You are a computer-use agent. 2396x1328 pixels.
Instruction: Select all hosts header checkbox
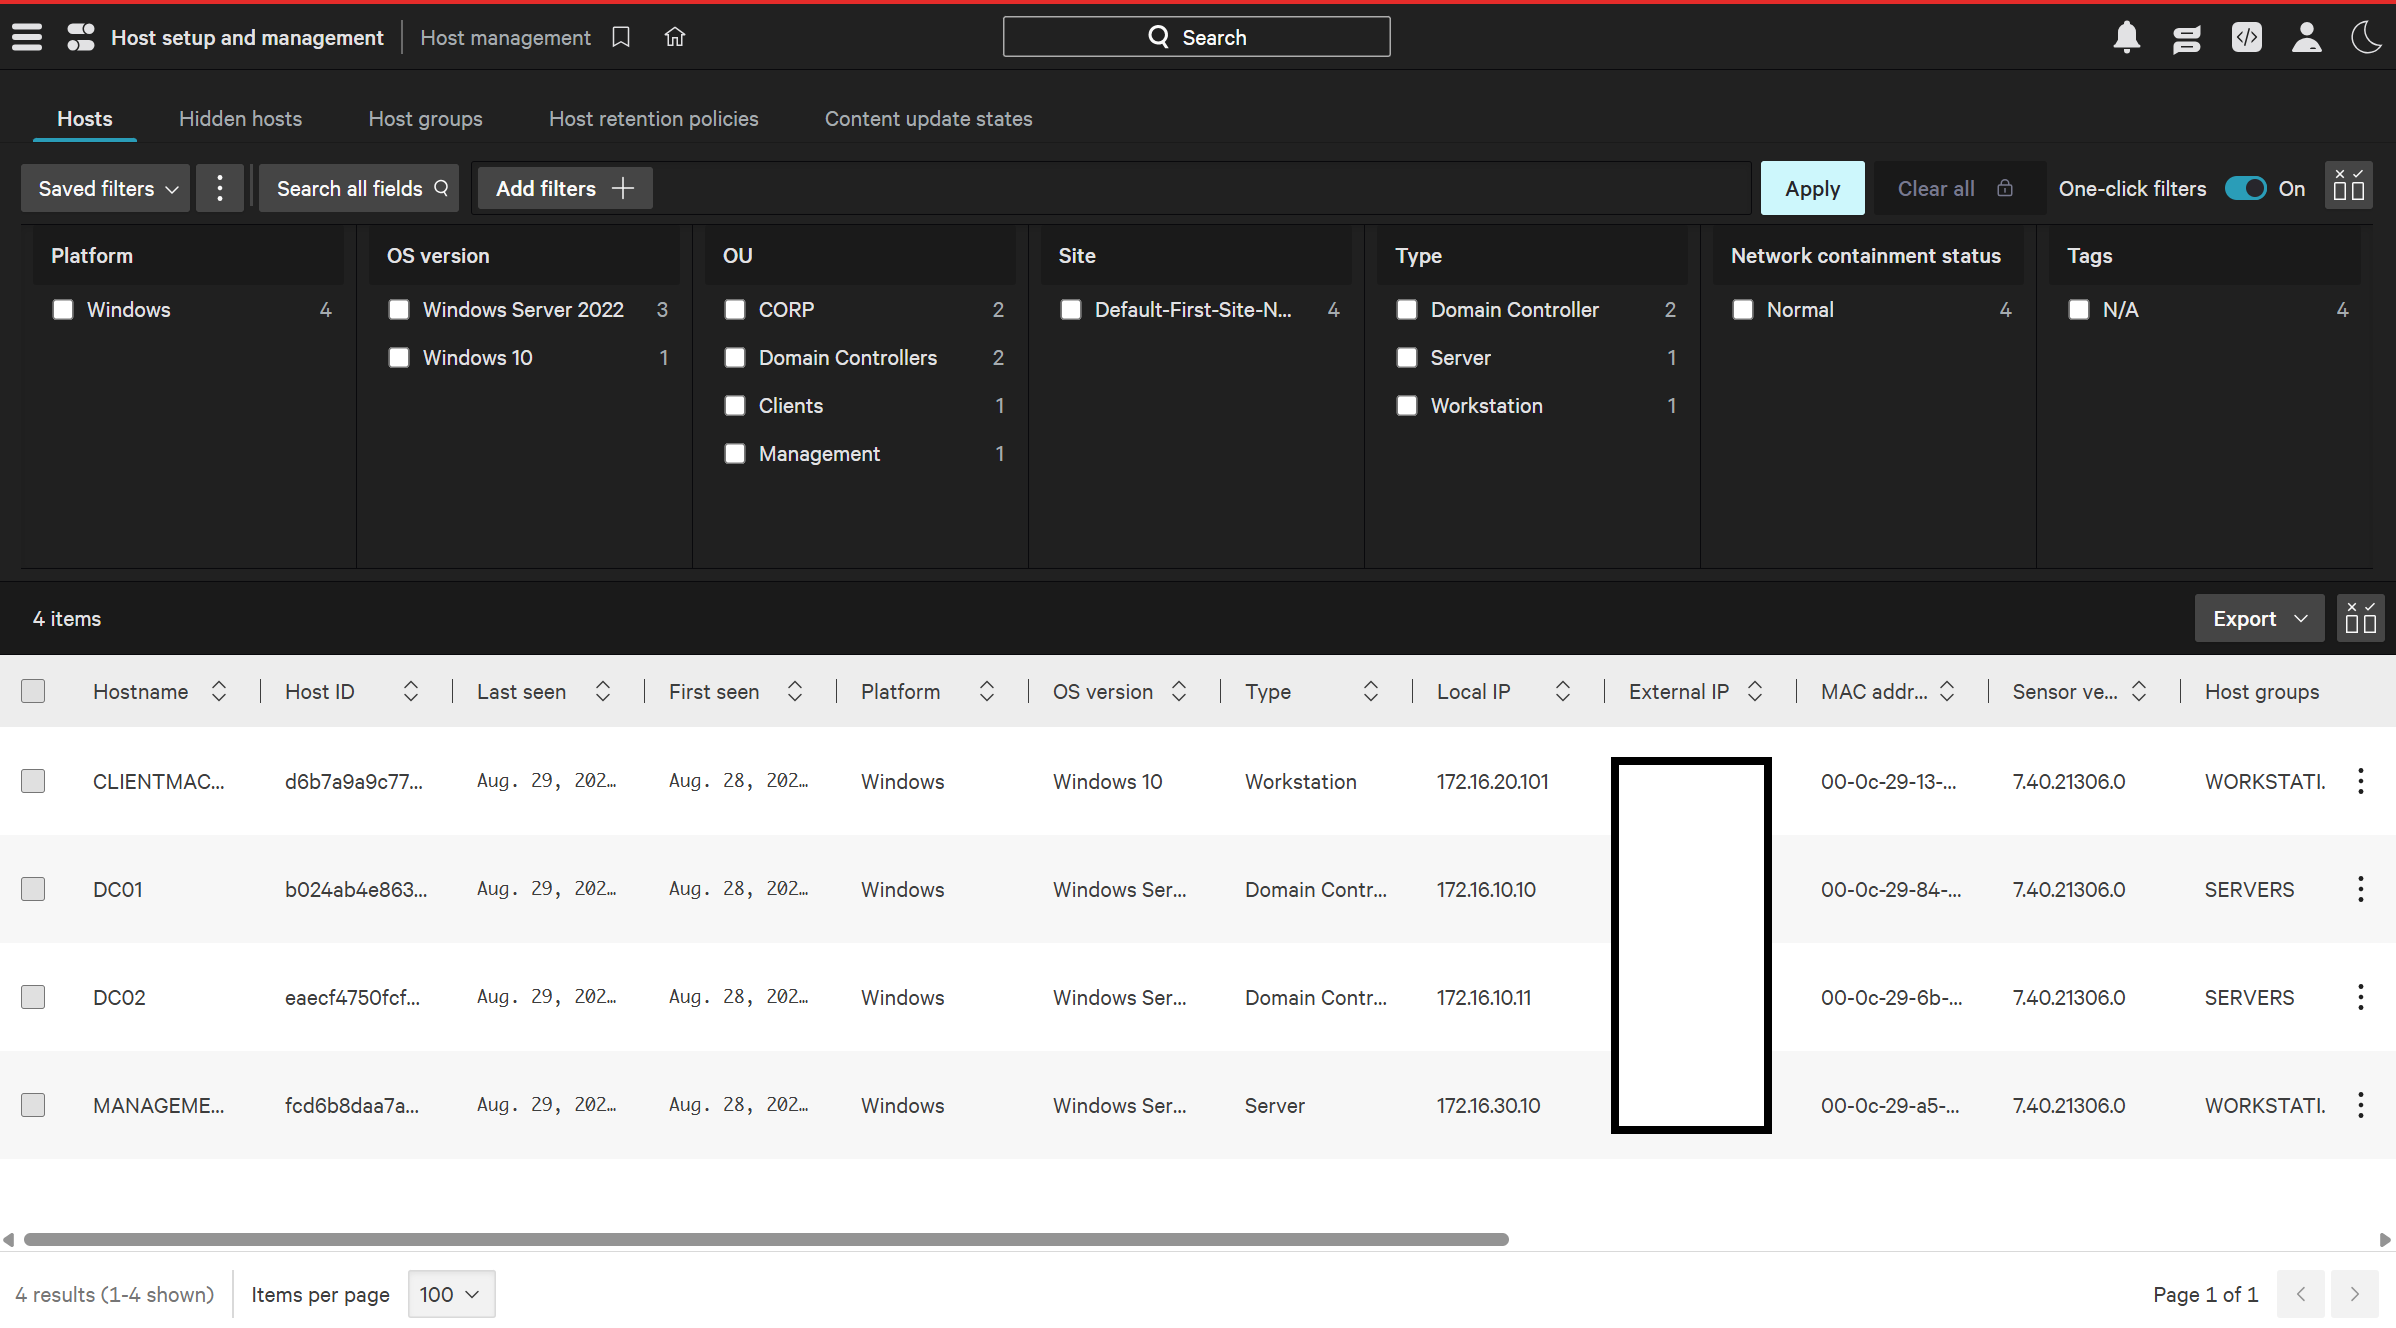33,691
